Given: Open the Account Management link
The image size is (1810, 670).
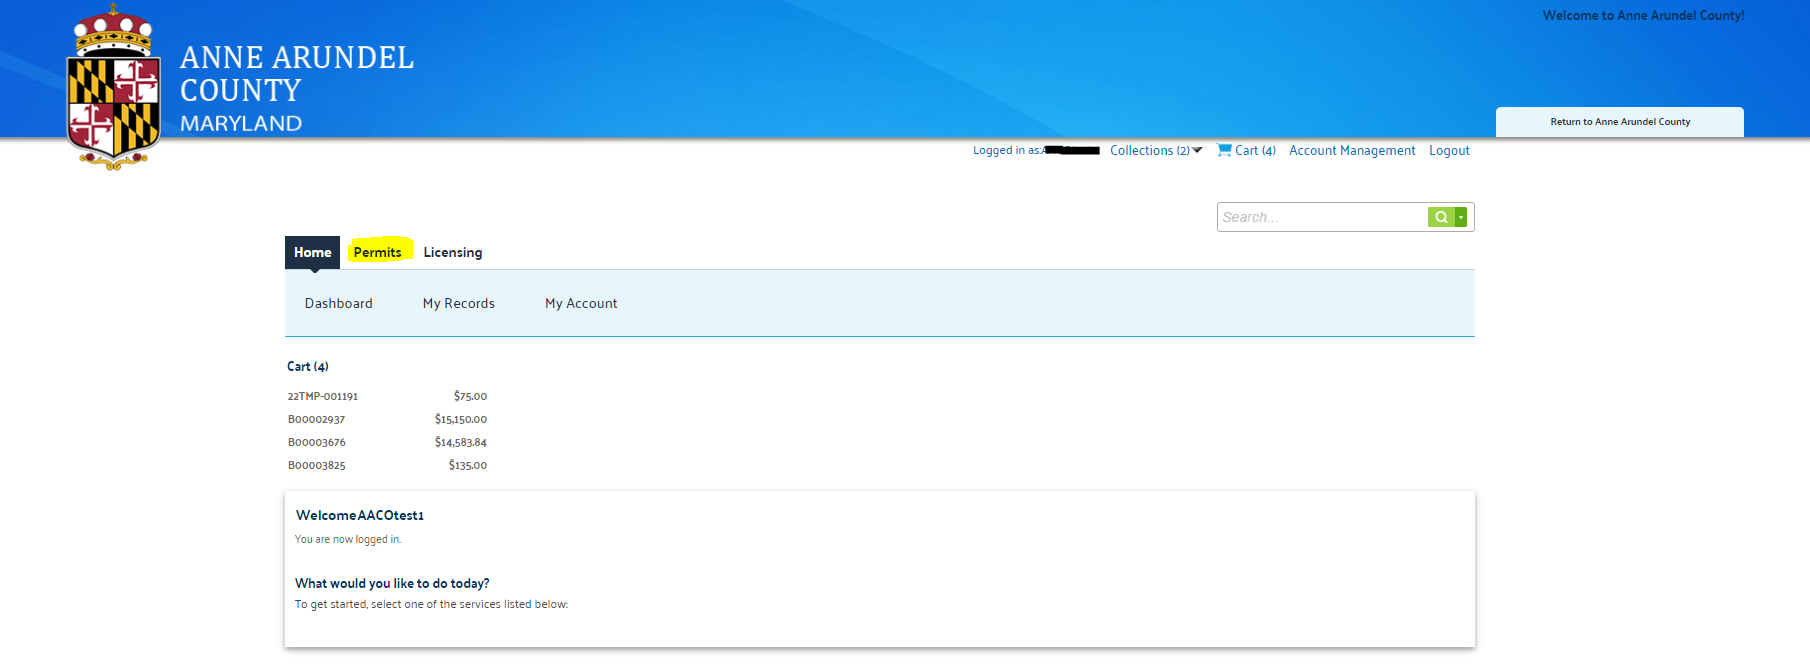Looking at the screenshot, I should point(1351,150).
